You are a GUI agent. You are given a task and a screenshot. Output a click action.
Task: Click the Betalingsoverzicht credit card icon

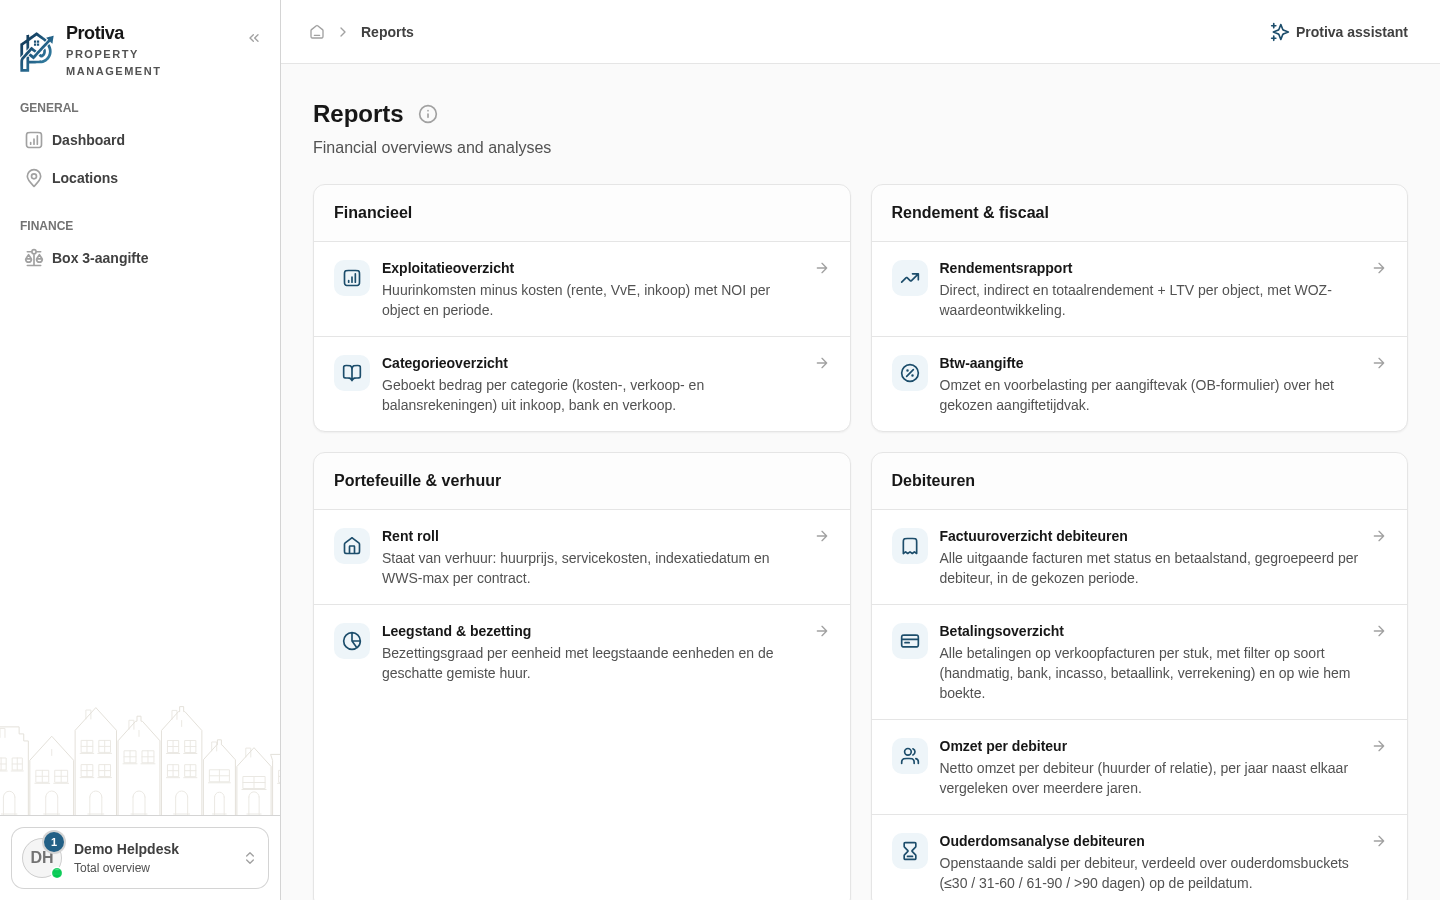click(x=910, y=641)
